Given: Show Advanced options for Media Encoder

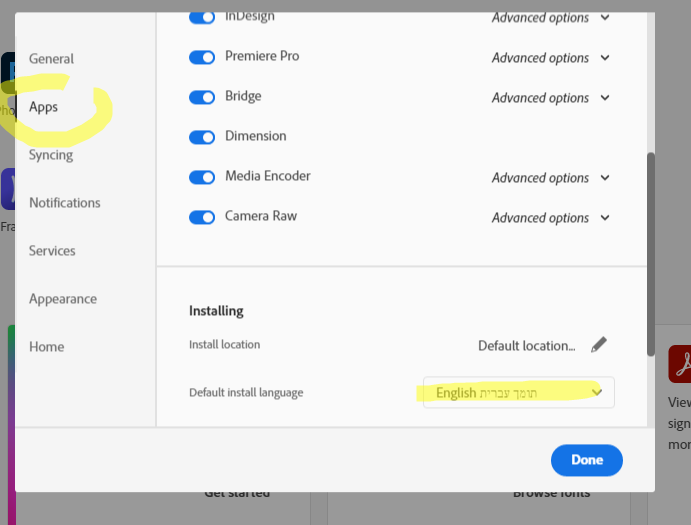Looking at the screenshot, I should [550, 178].
